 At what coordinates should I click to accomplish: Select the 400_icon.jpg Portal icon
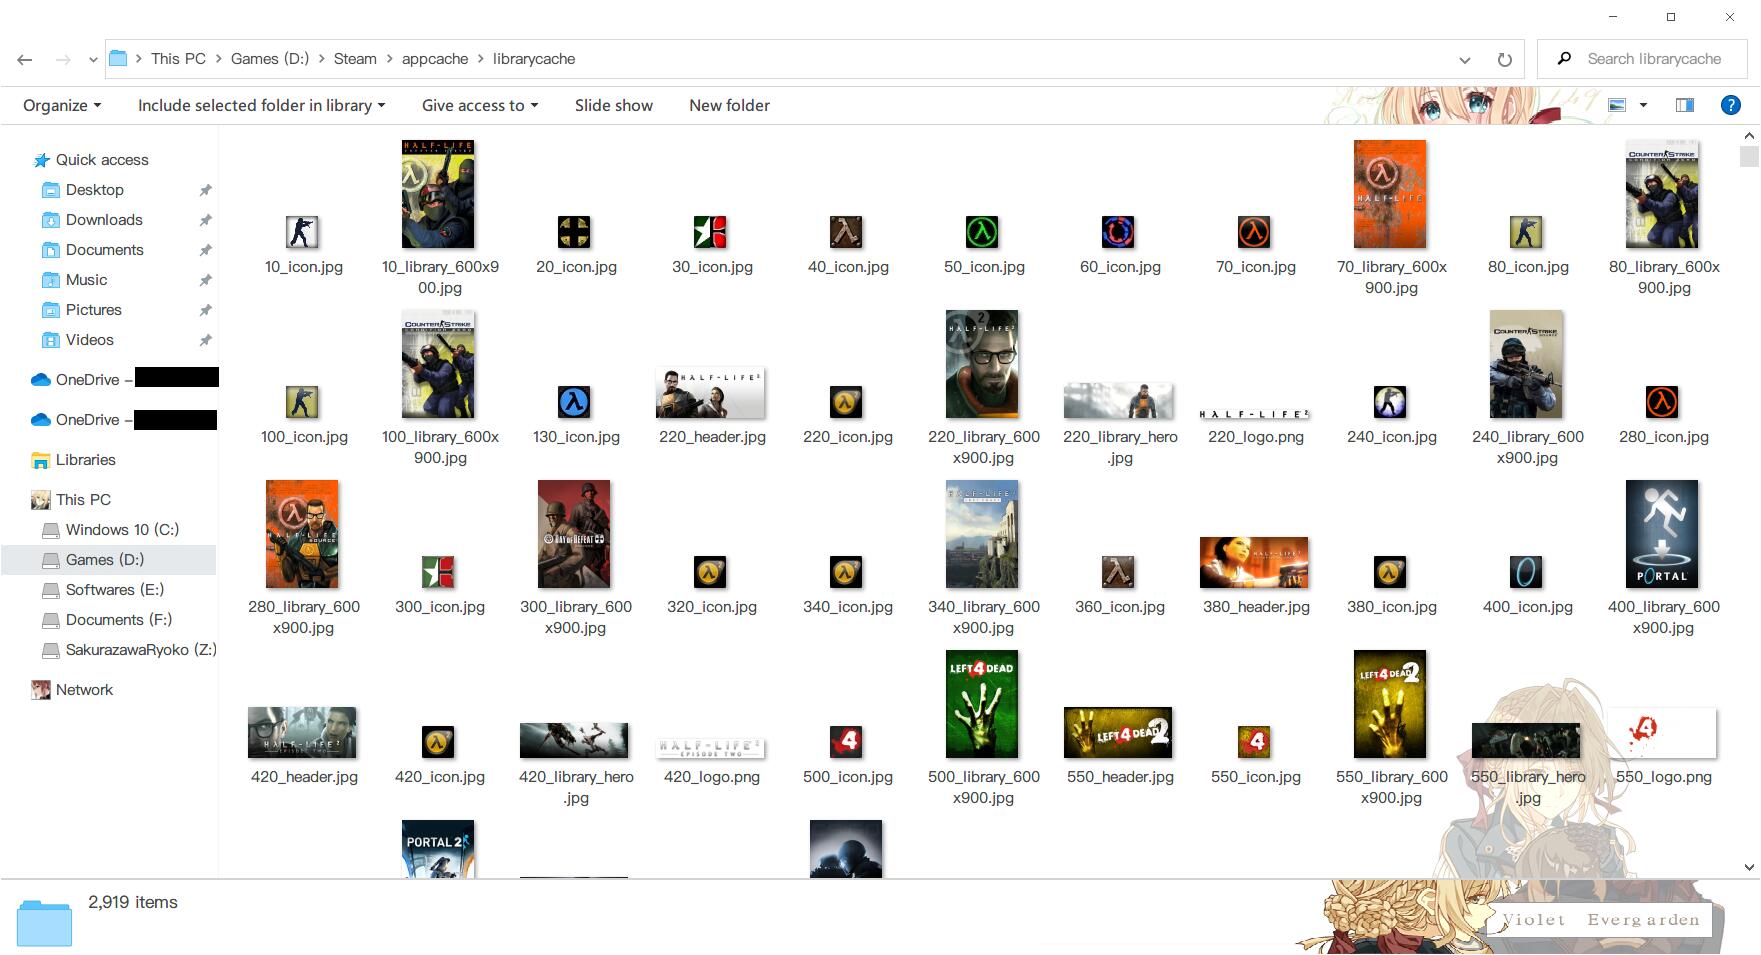click(x=1526, y=573)
